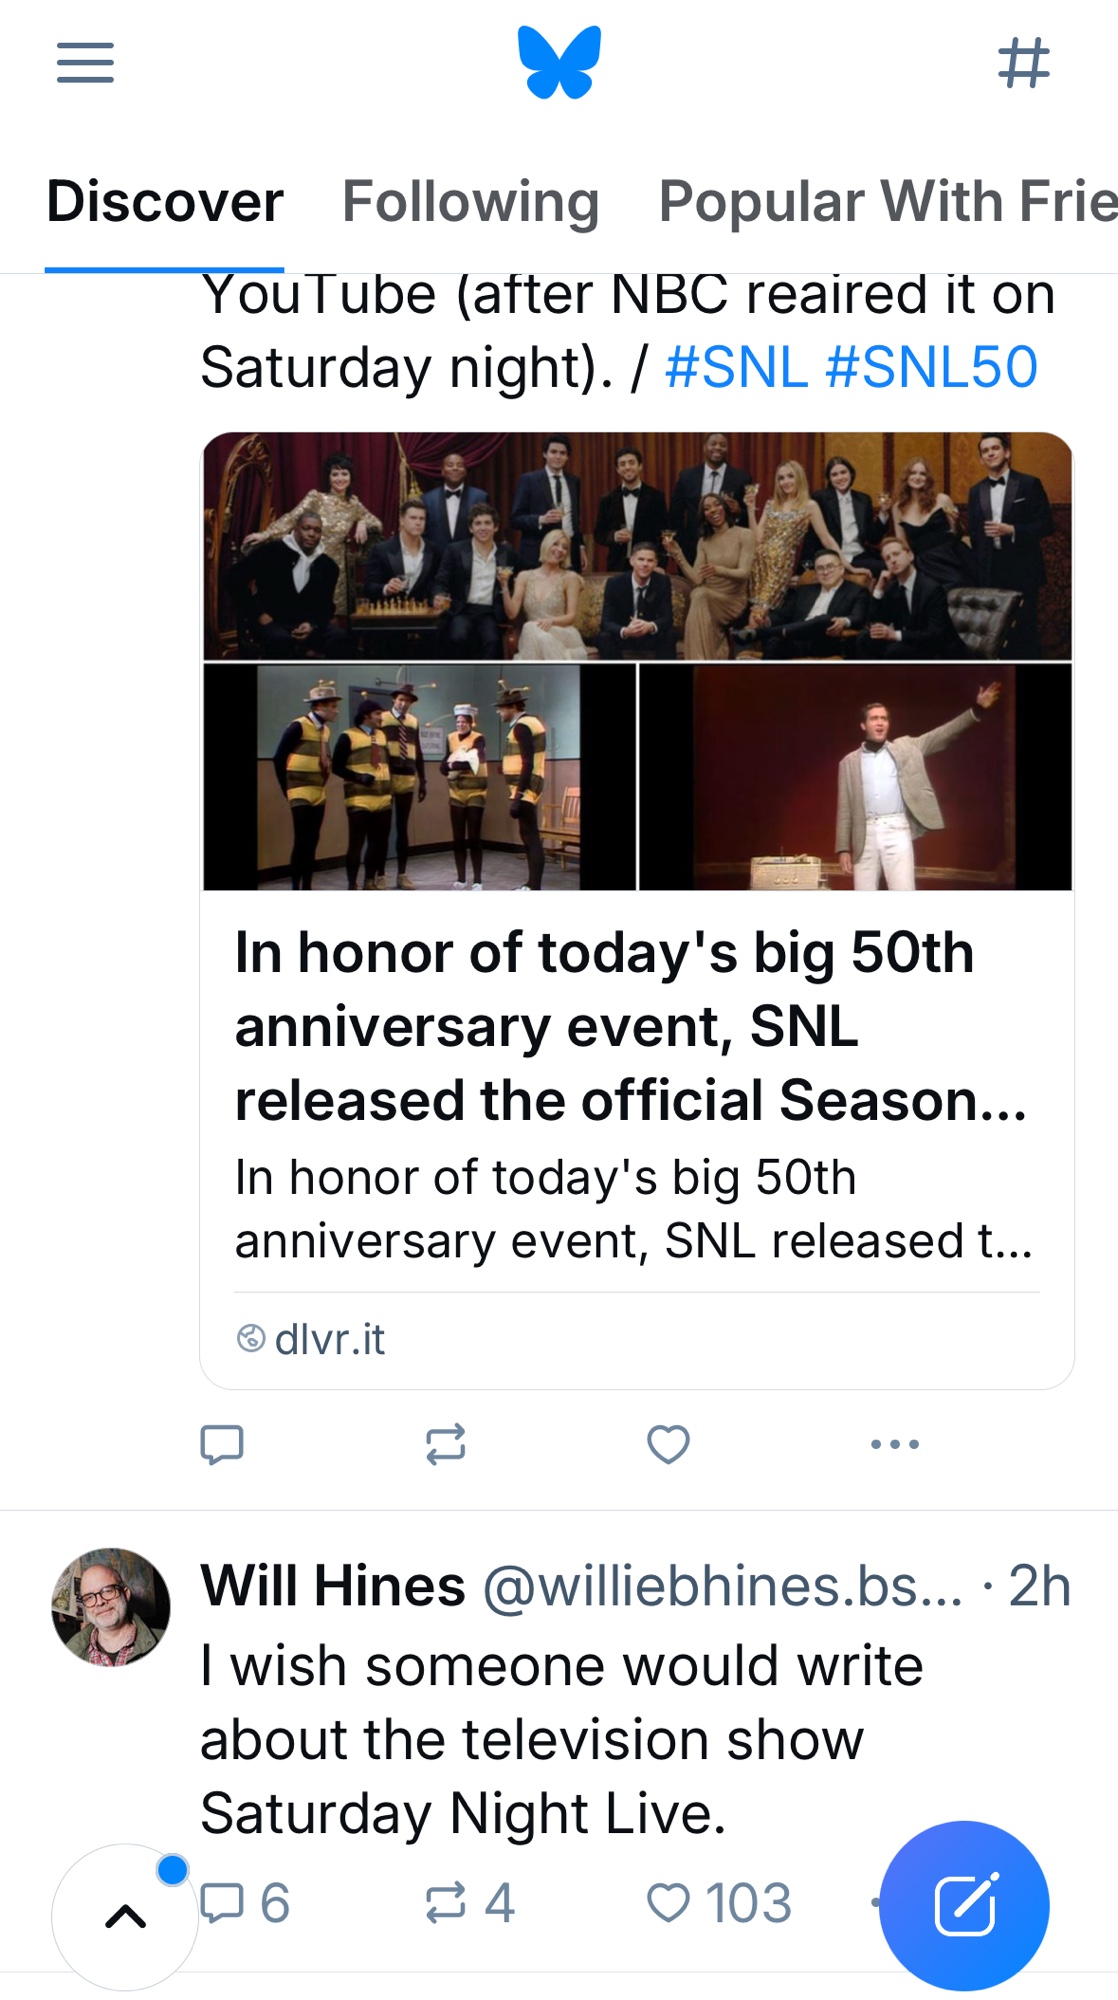The image size is (1118, 2000).
Task: Like the SNL anniversary post
Action: [x=668, y=1444]
